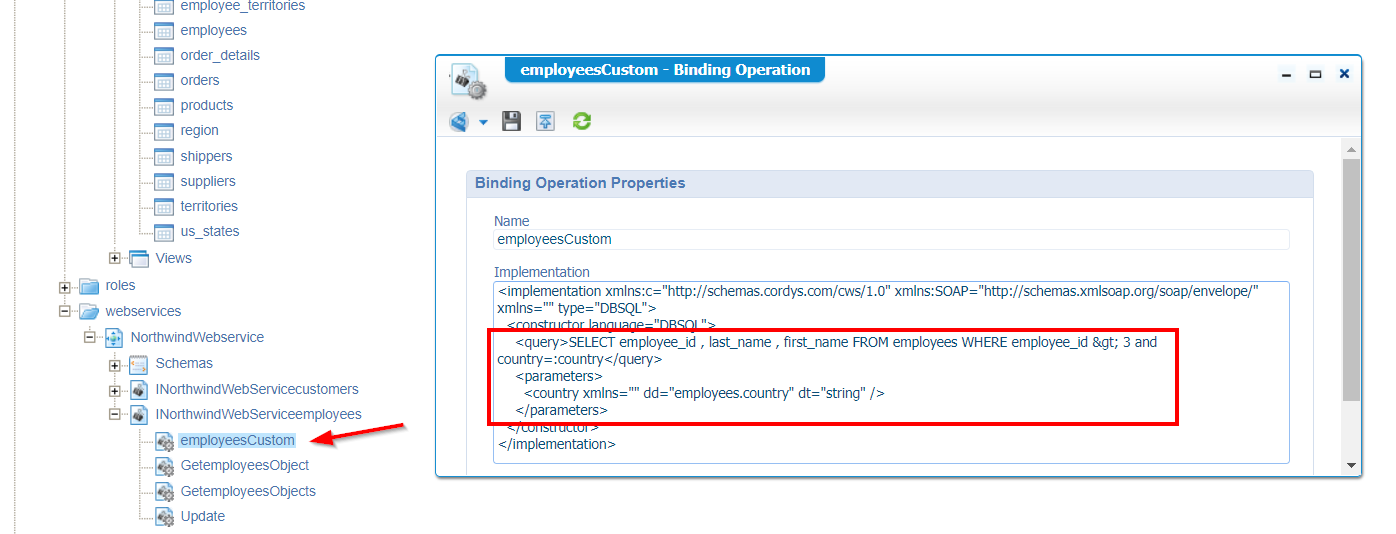
Task: Click scrollbar up arrow in dialog
Action: pos(1351,149)
